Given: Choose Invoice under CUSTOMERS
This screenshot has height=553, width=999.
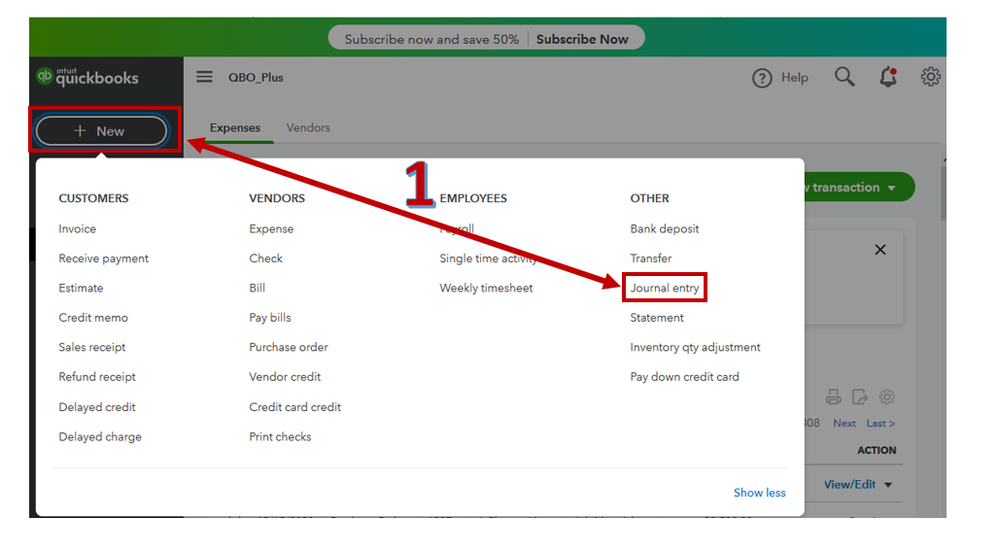Looking at the screenshot, I should point(77,229).
